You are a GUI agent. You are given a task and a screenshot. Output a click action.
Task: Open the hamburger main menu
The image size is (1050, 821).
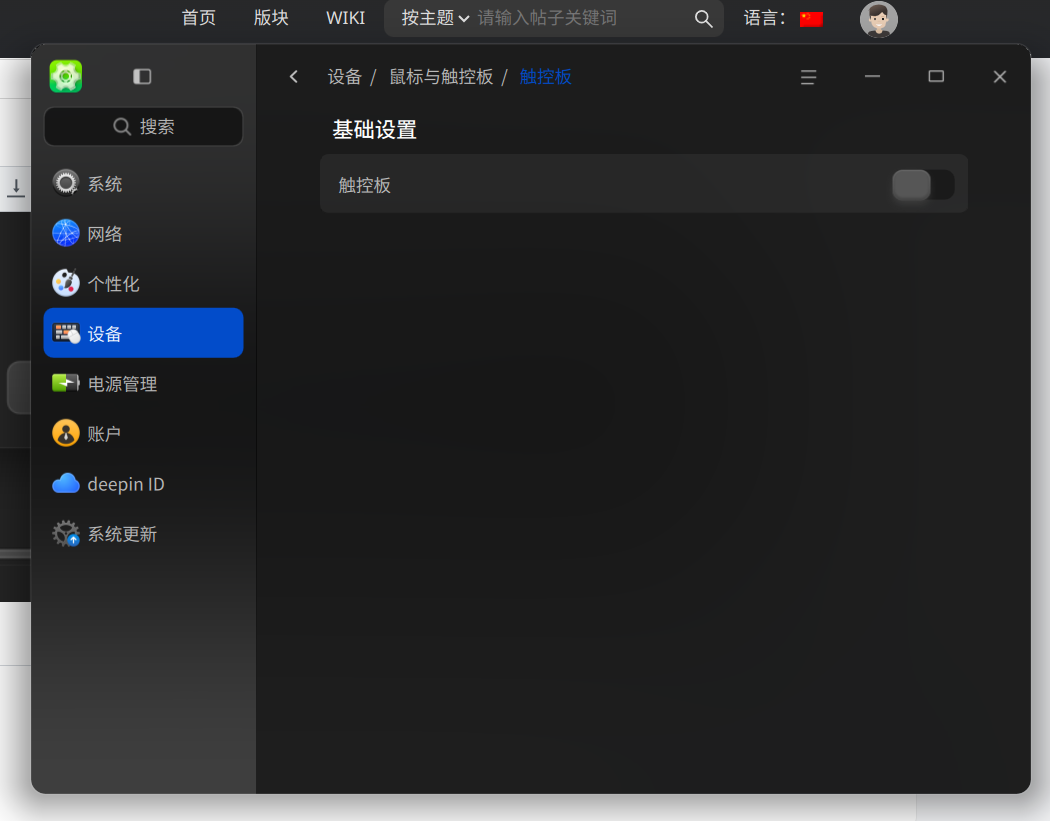808,77
